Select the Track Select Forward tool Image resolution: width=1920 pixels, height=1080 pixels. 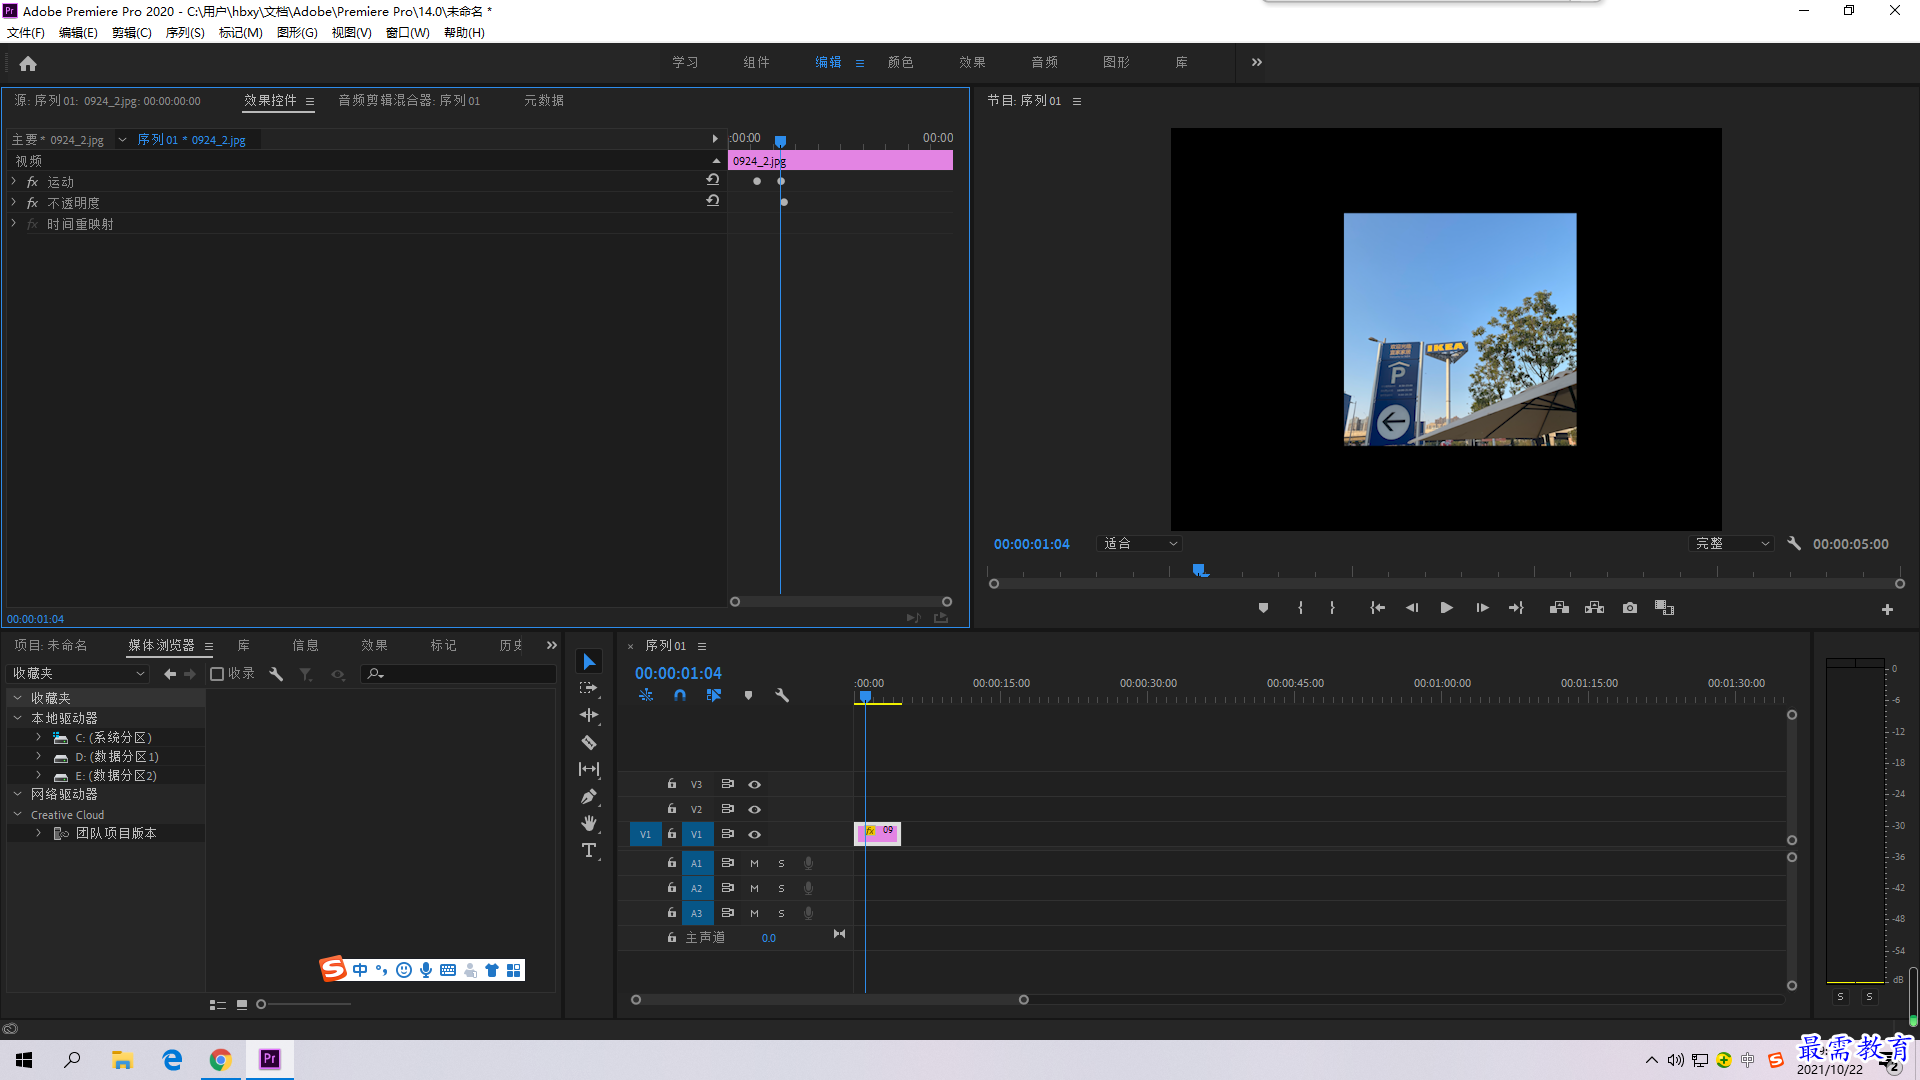coord(589,688)
